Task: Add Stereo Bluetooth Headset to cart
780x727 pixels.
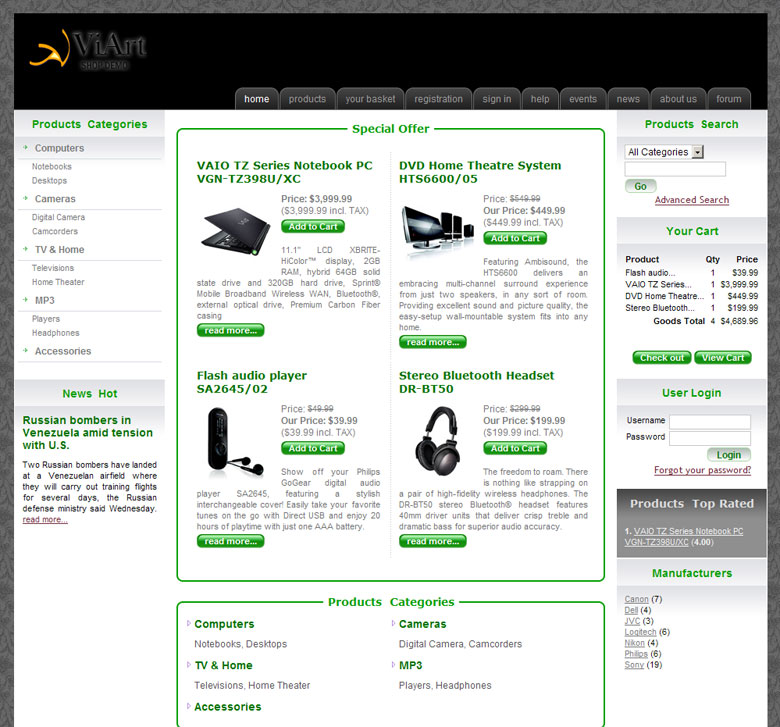Action: coord(515,448)
